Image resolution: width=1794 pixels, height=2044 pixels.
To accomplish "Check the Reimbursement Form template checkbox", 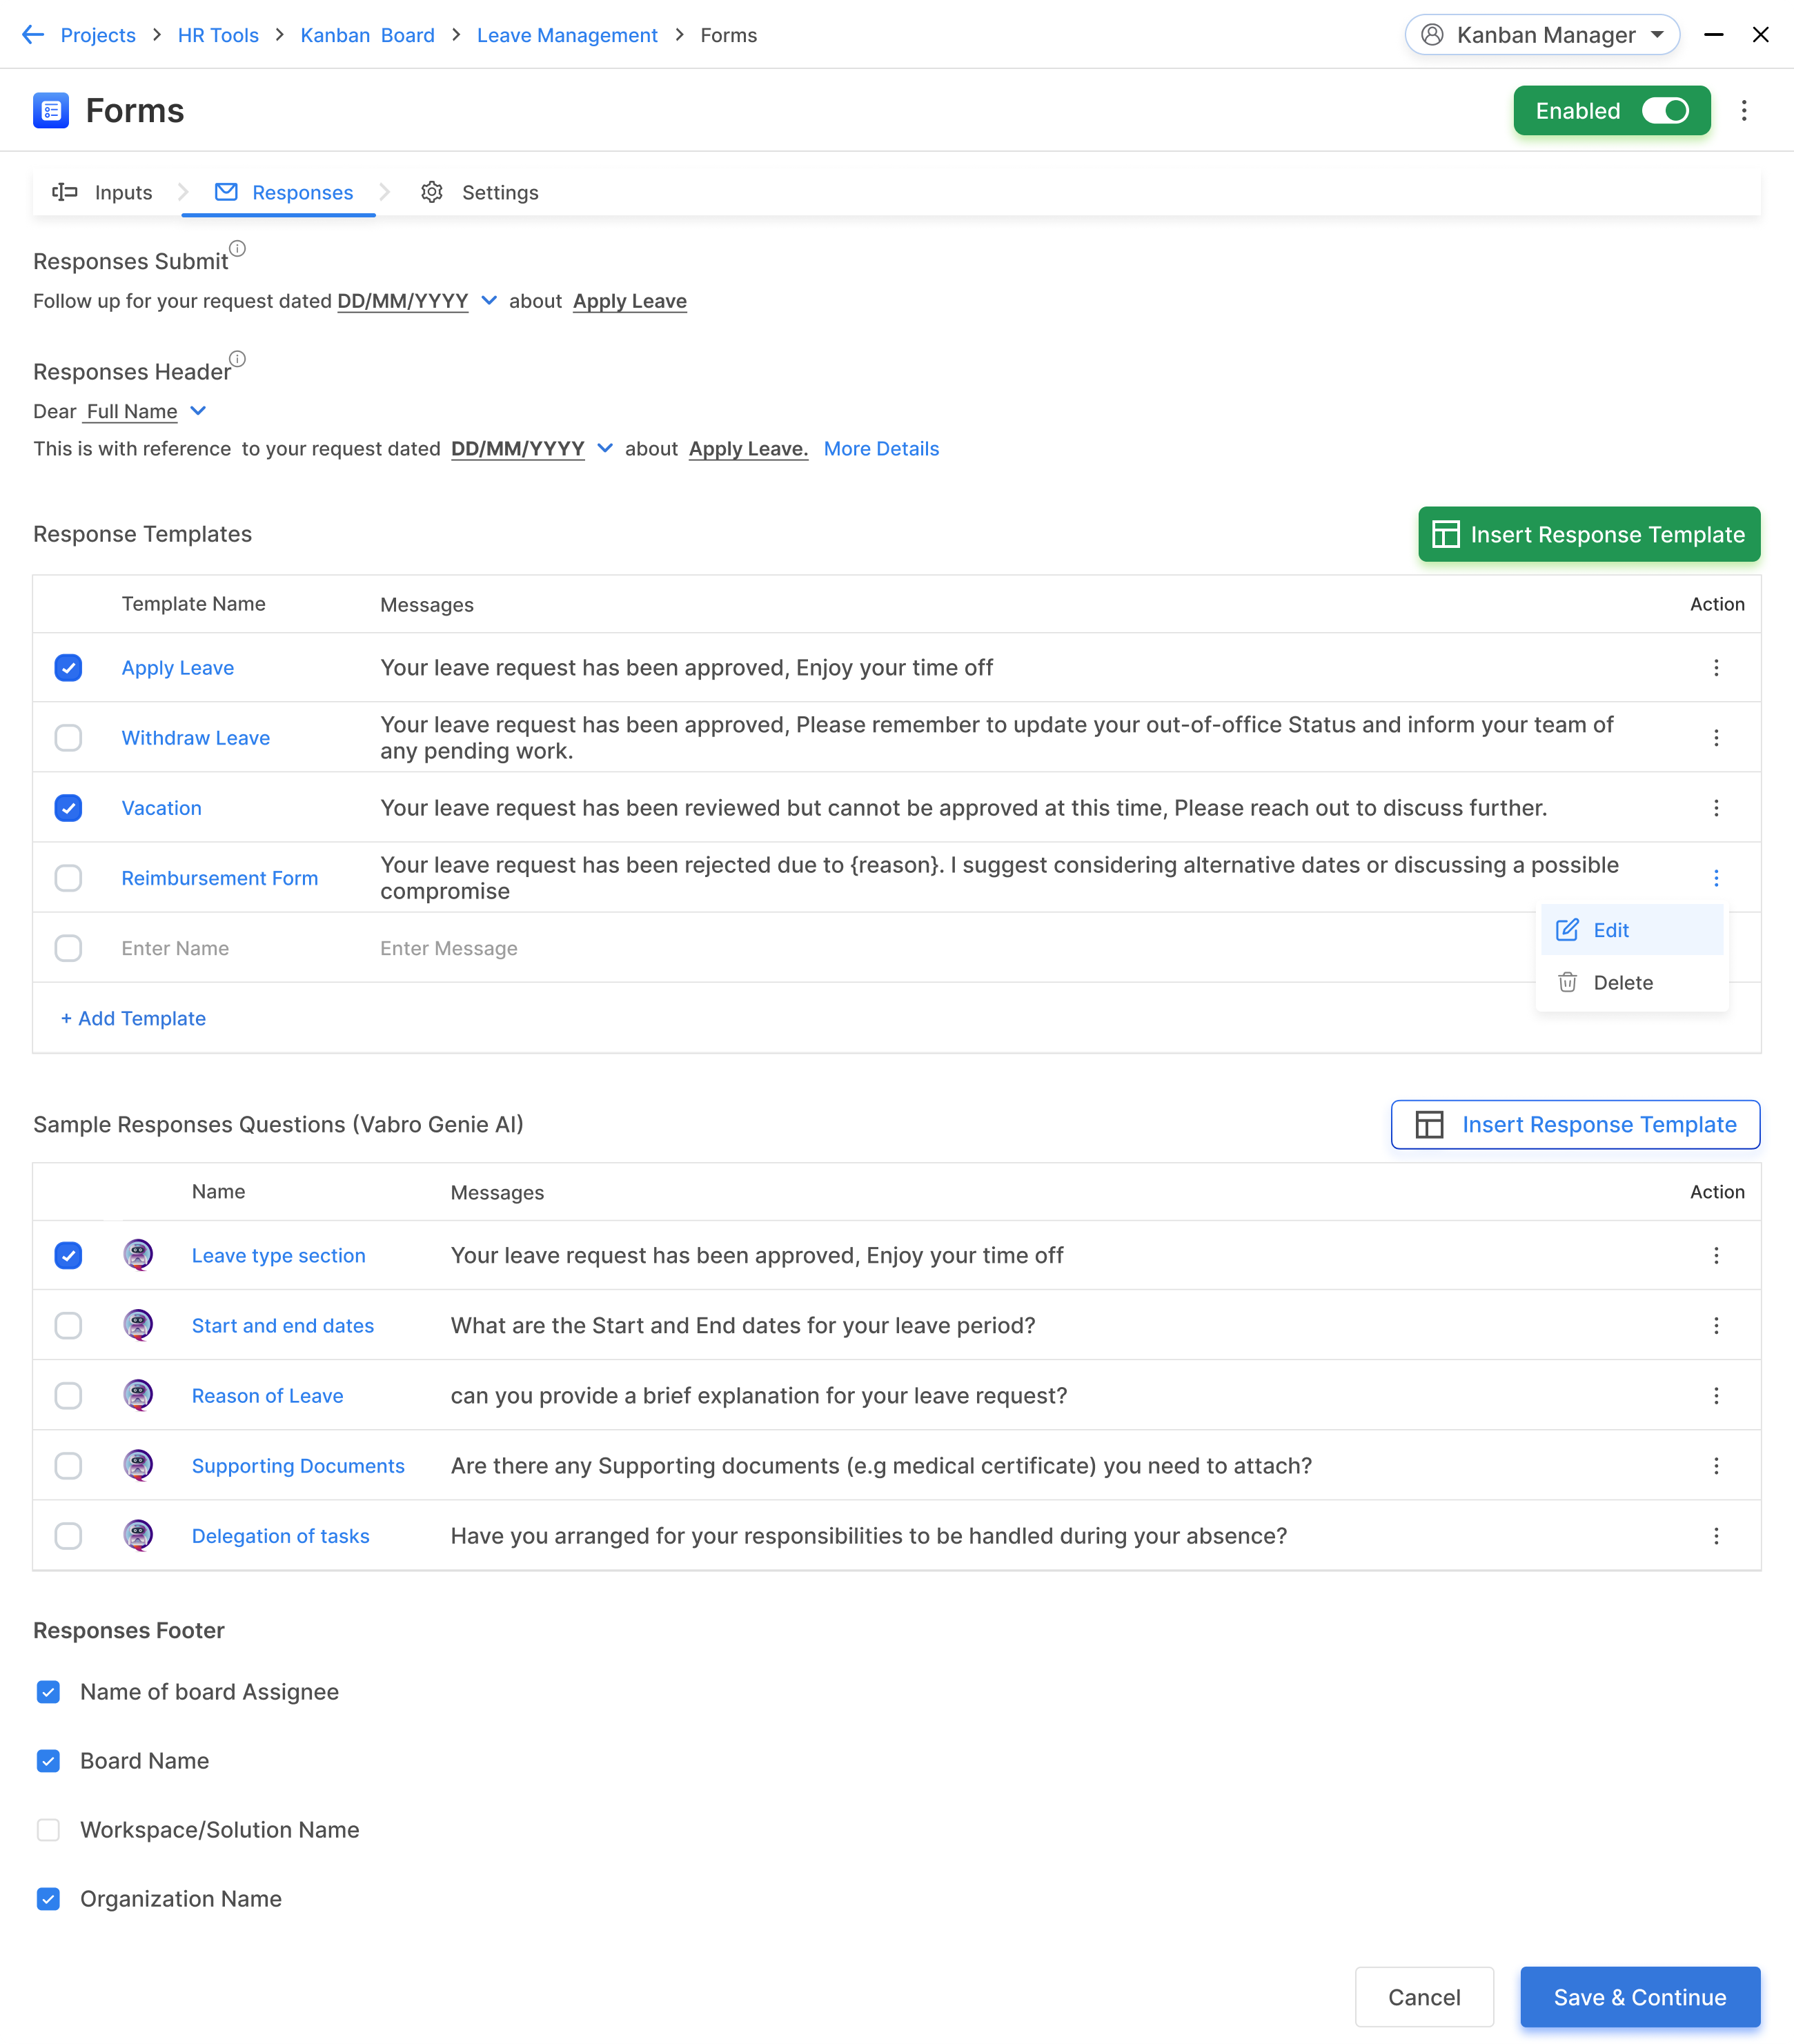I will 68,878.
